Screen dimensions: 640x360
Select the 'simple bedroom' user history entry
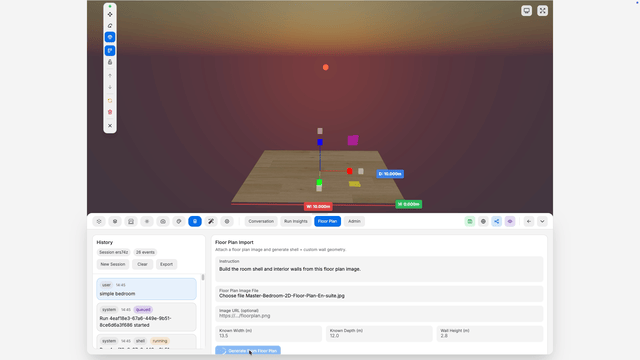(147, 289)
